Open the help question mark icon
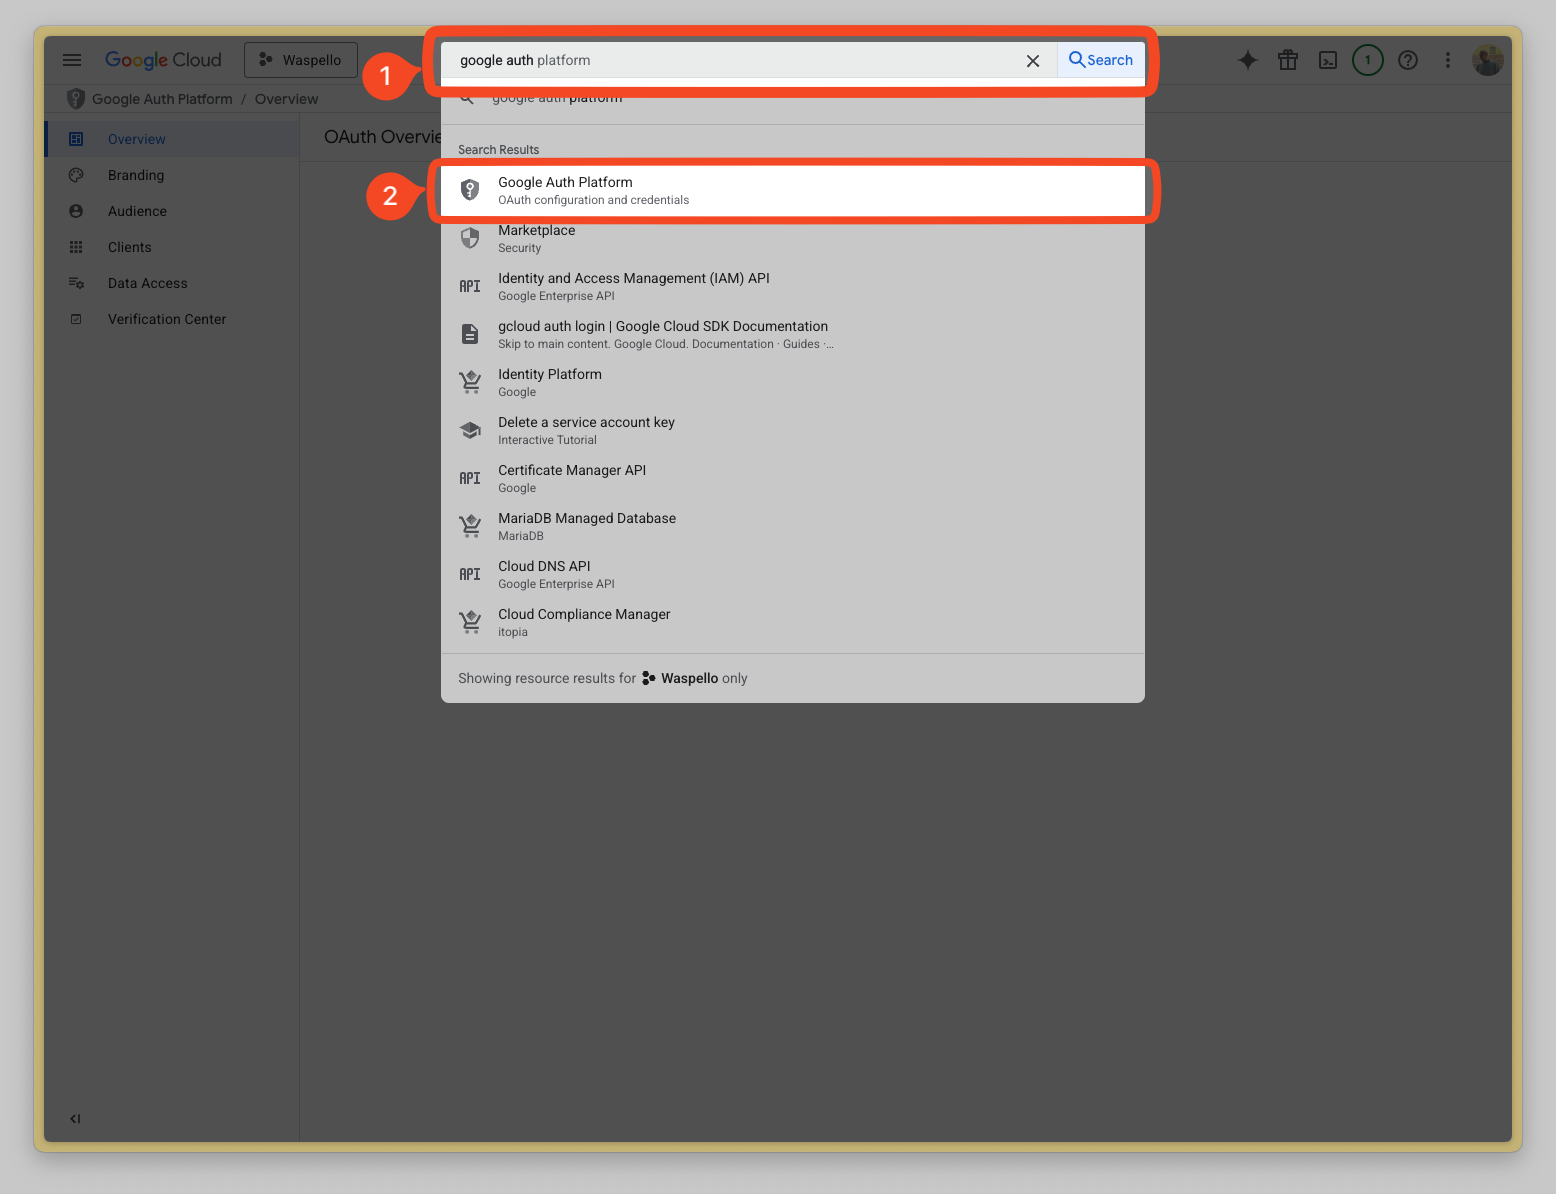This screenshot has width=1556, height=1194. click(x=1408, y=60)
